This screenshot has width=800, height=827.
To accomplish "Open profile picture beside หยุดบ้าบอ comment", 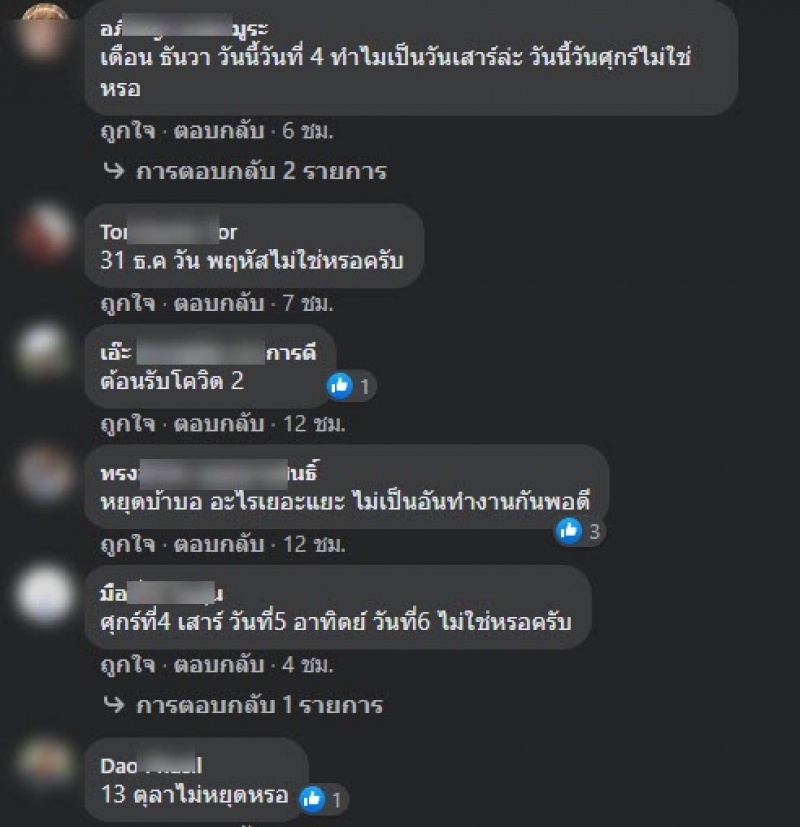I will click(45, 473).
